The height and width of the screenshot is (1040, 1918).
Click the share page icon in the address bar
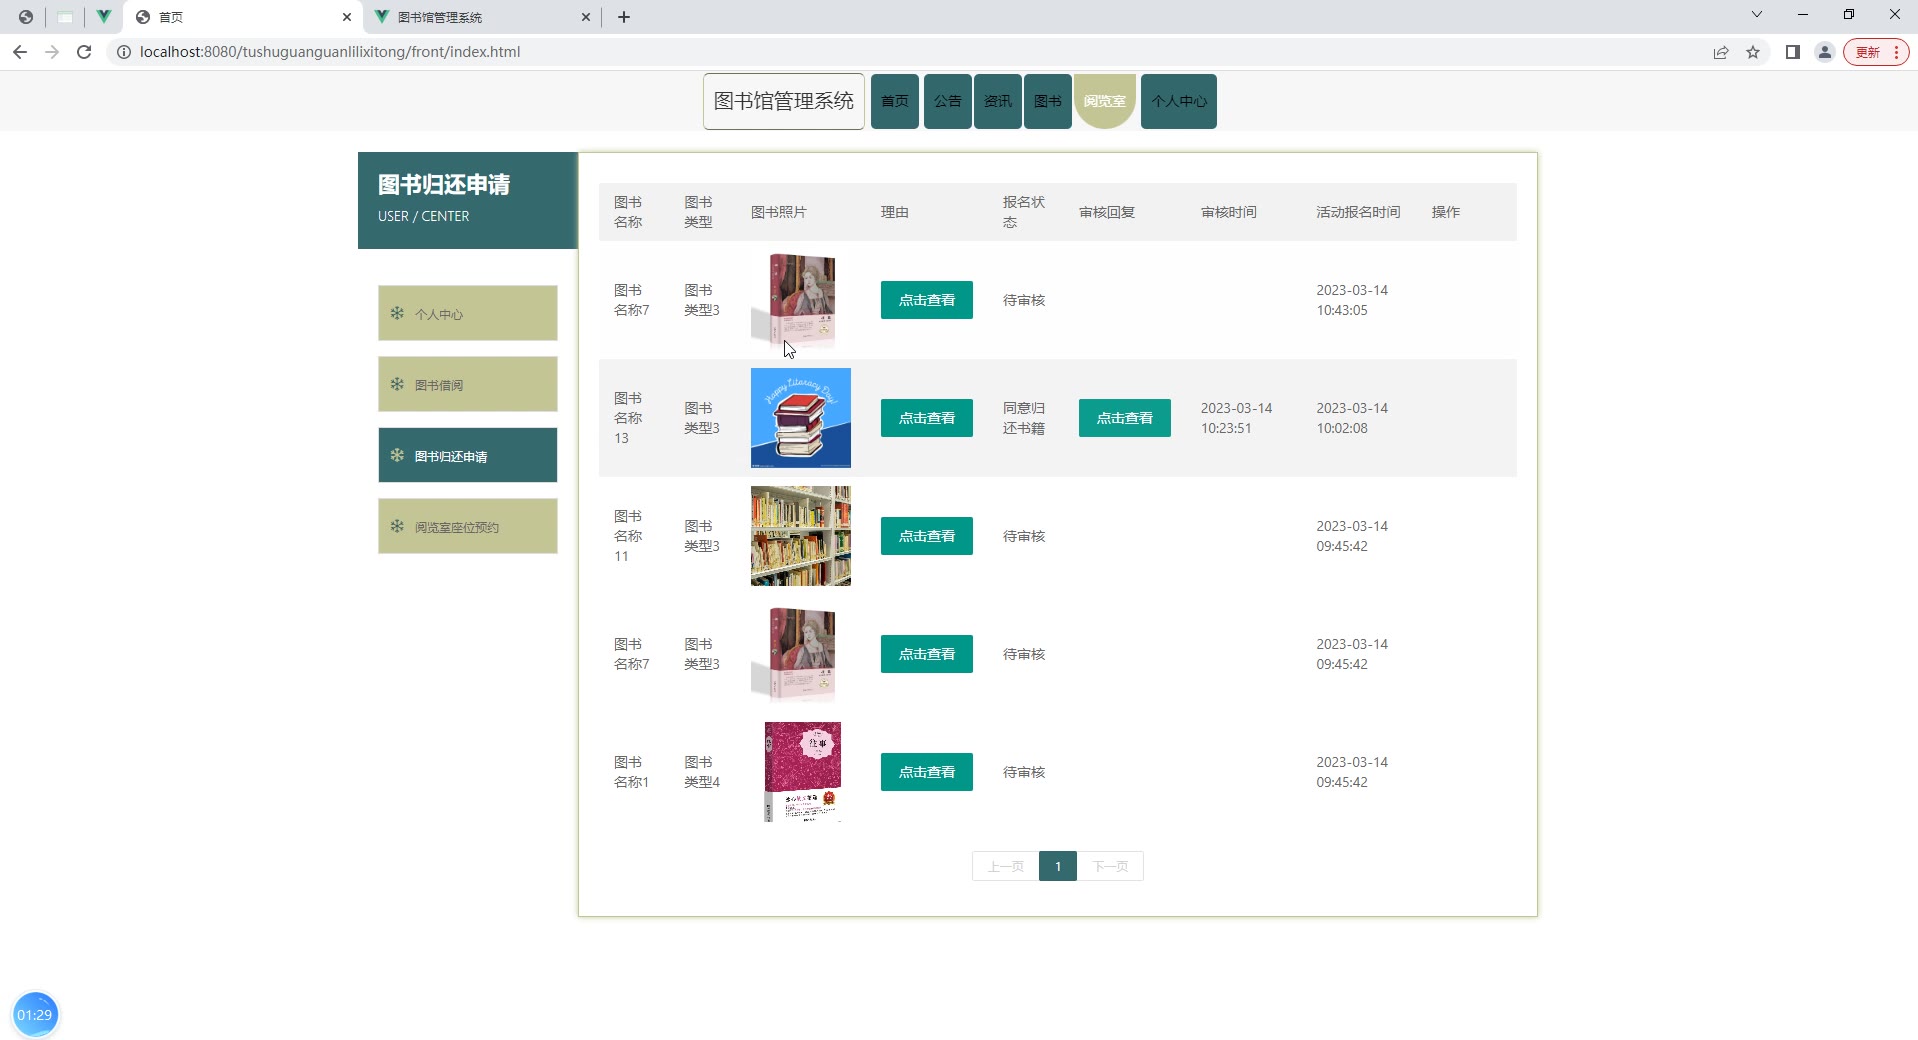(x=1721, y=52)
